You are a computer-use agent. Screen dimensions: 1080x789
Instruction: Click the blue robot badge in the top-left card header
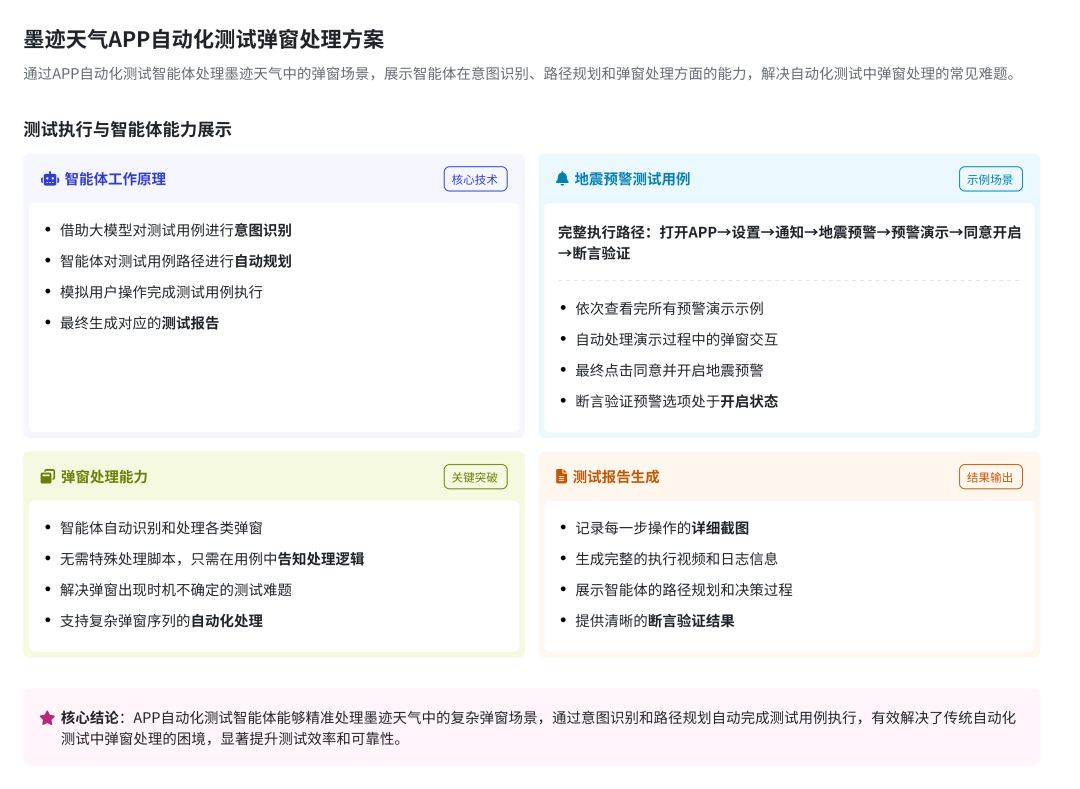(x=48, y=179)
